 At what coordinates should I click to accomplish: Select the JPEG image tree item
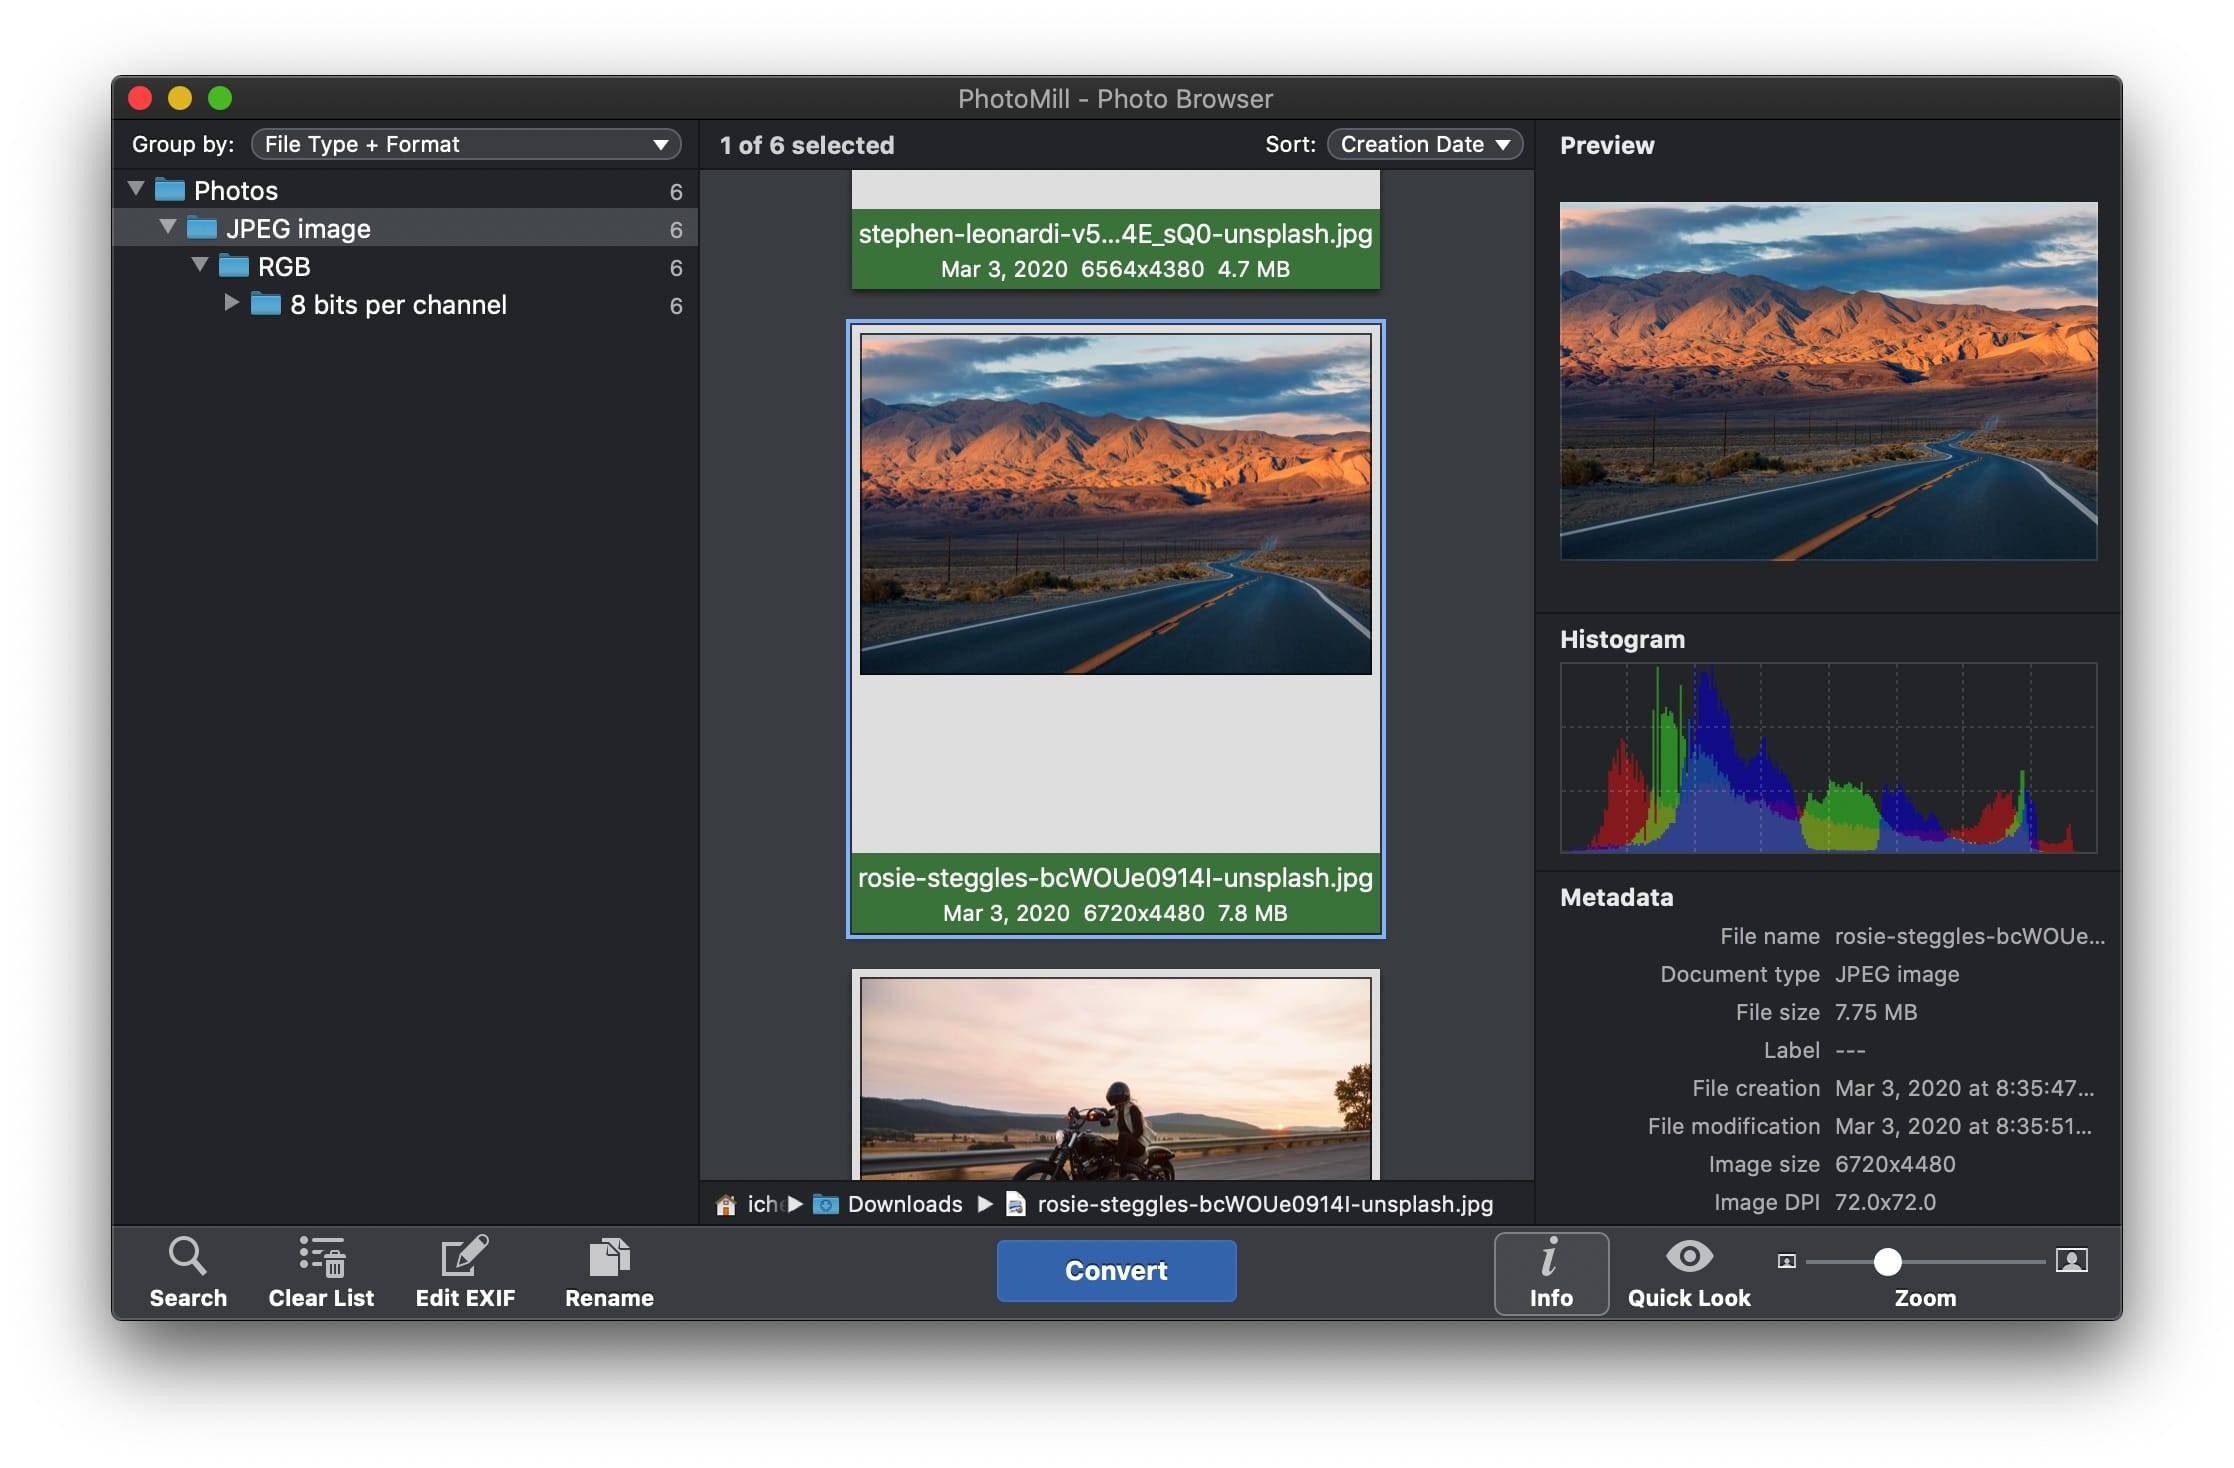click(298, 229)
